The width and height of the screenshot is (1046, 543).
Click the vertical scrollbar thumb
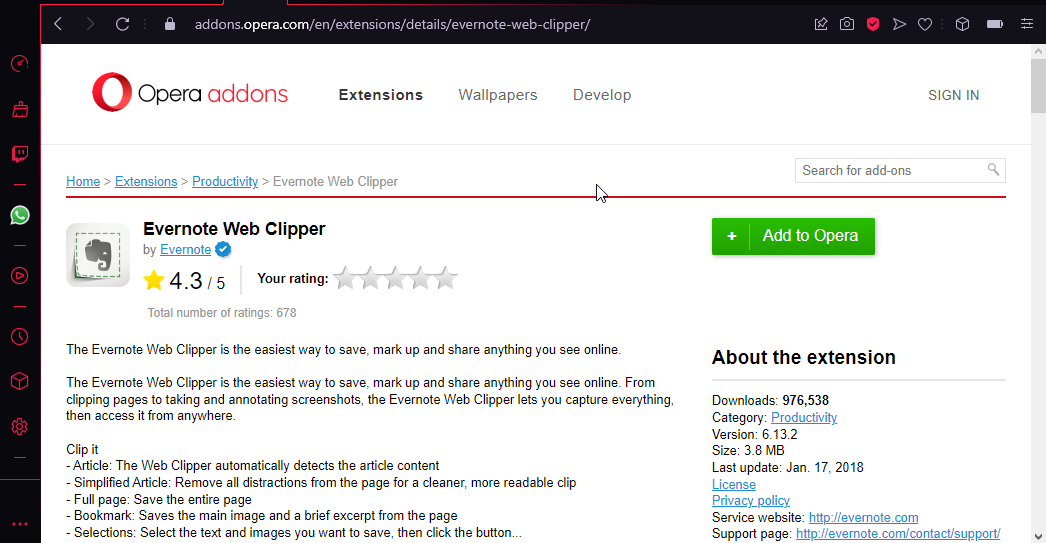pos(1038,86)
